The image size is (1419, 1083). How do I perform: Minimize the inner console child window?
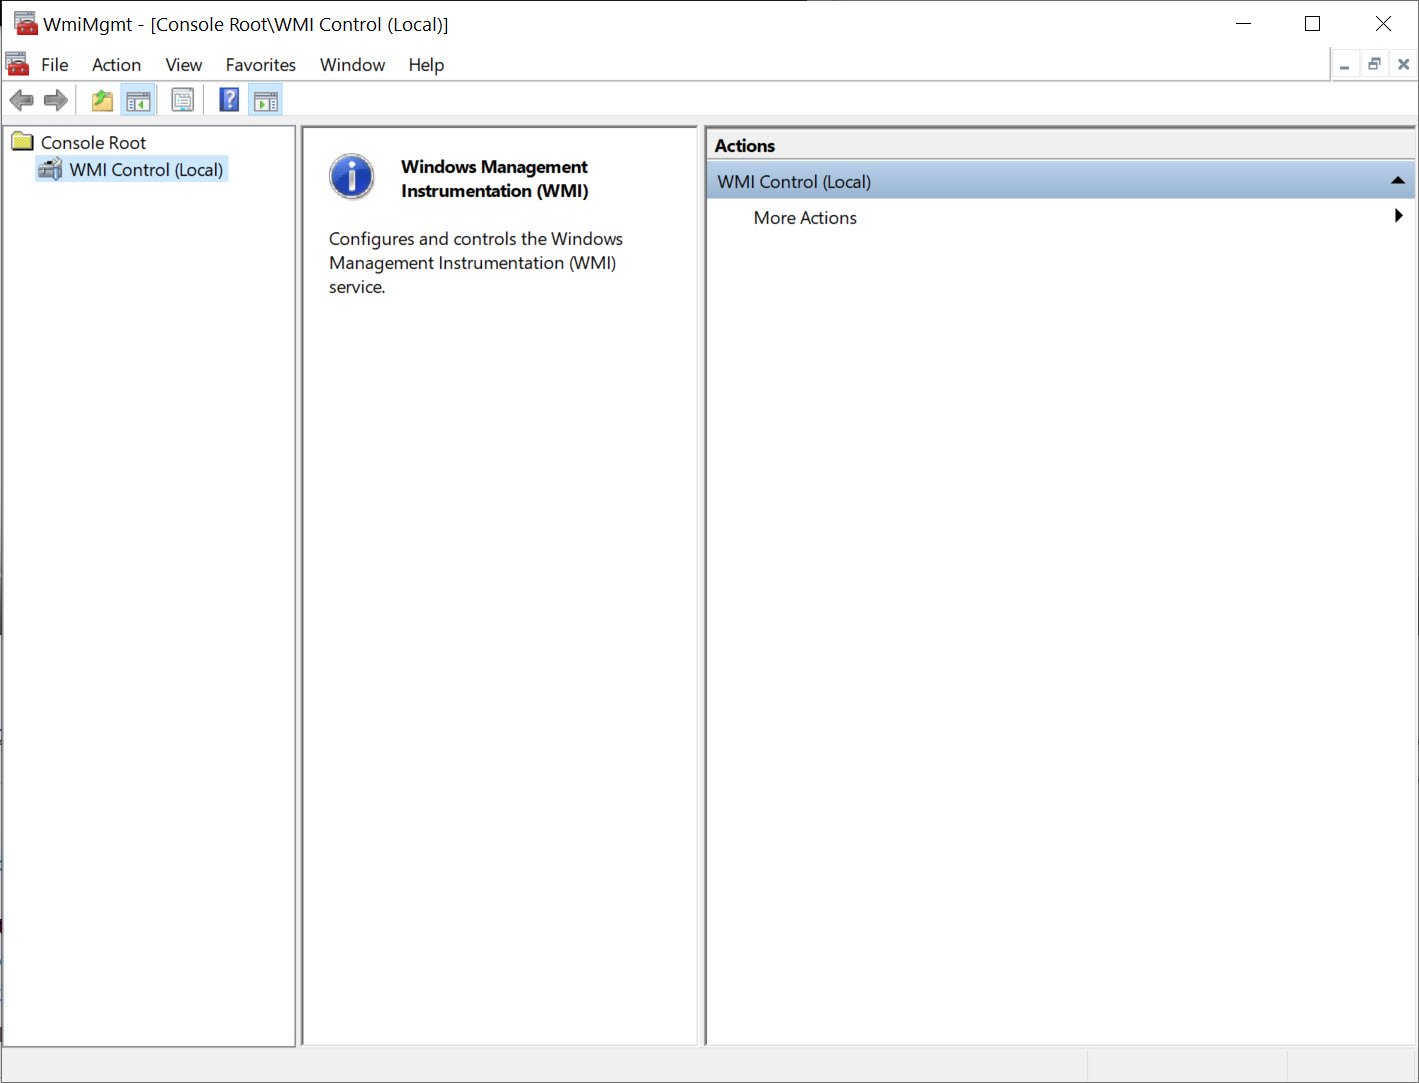pyautogui.click(x=1345, y=65)
